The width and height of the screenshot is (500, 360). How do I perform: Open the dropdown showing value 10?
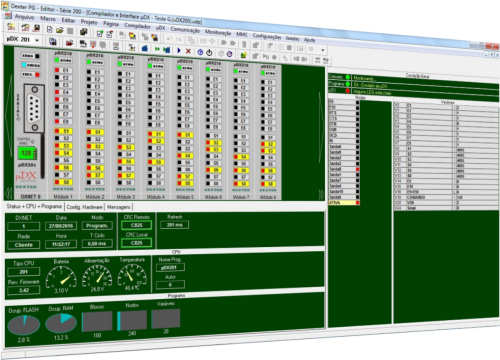point(323,50)
